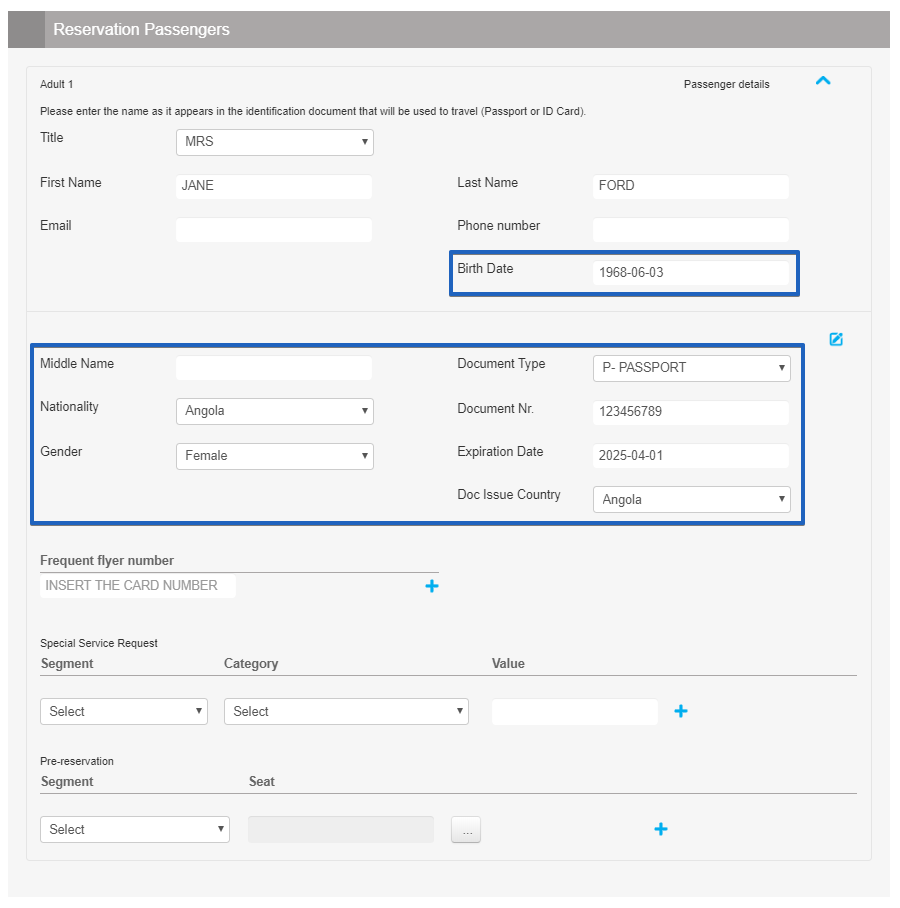This screenshot has height=908, width=900.
Task: Open the seat picker ellipsis button
Action: click(466, 830)
